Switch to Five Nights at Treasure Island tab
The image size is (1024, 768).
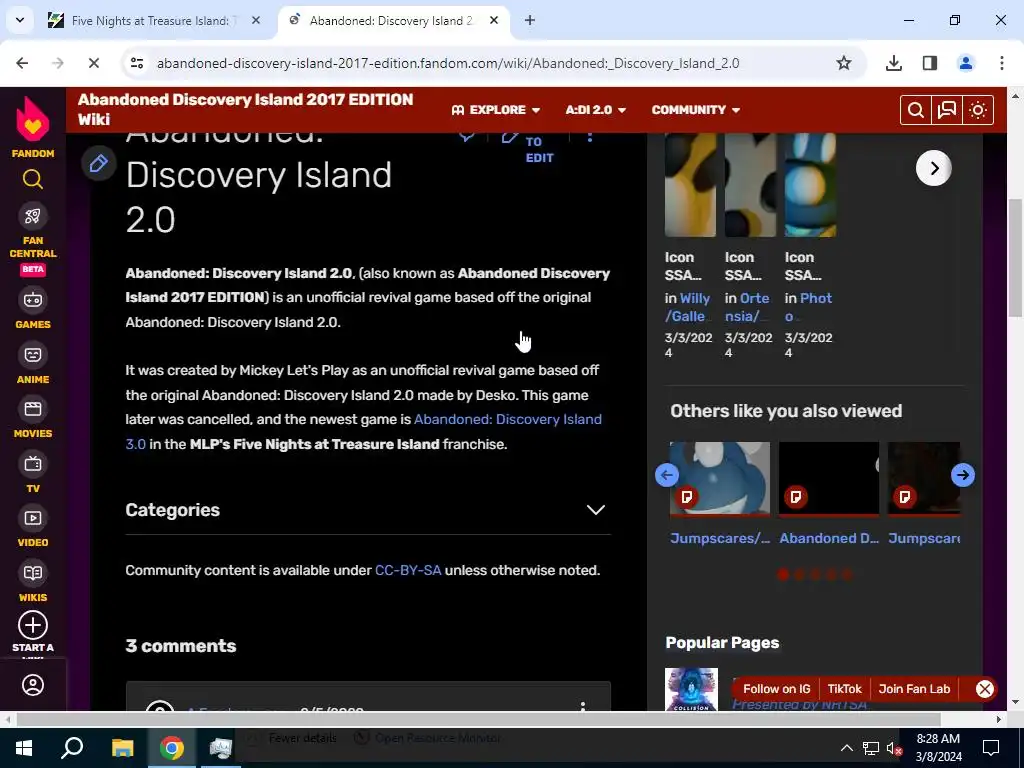click(x=150, y=21)
